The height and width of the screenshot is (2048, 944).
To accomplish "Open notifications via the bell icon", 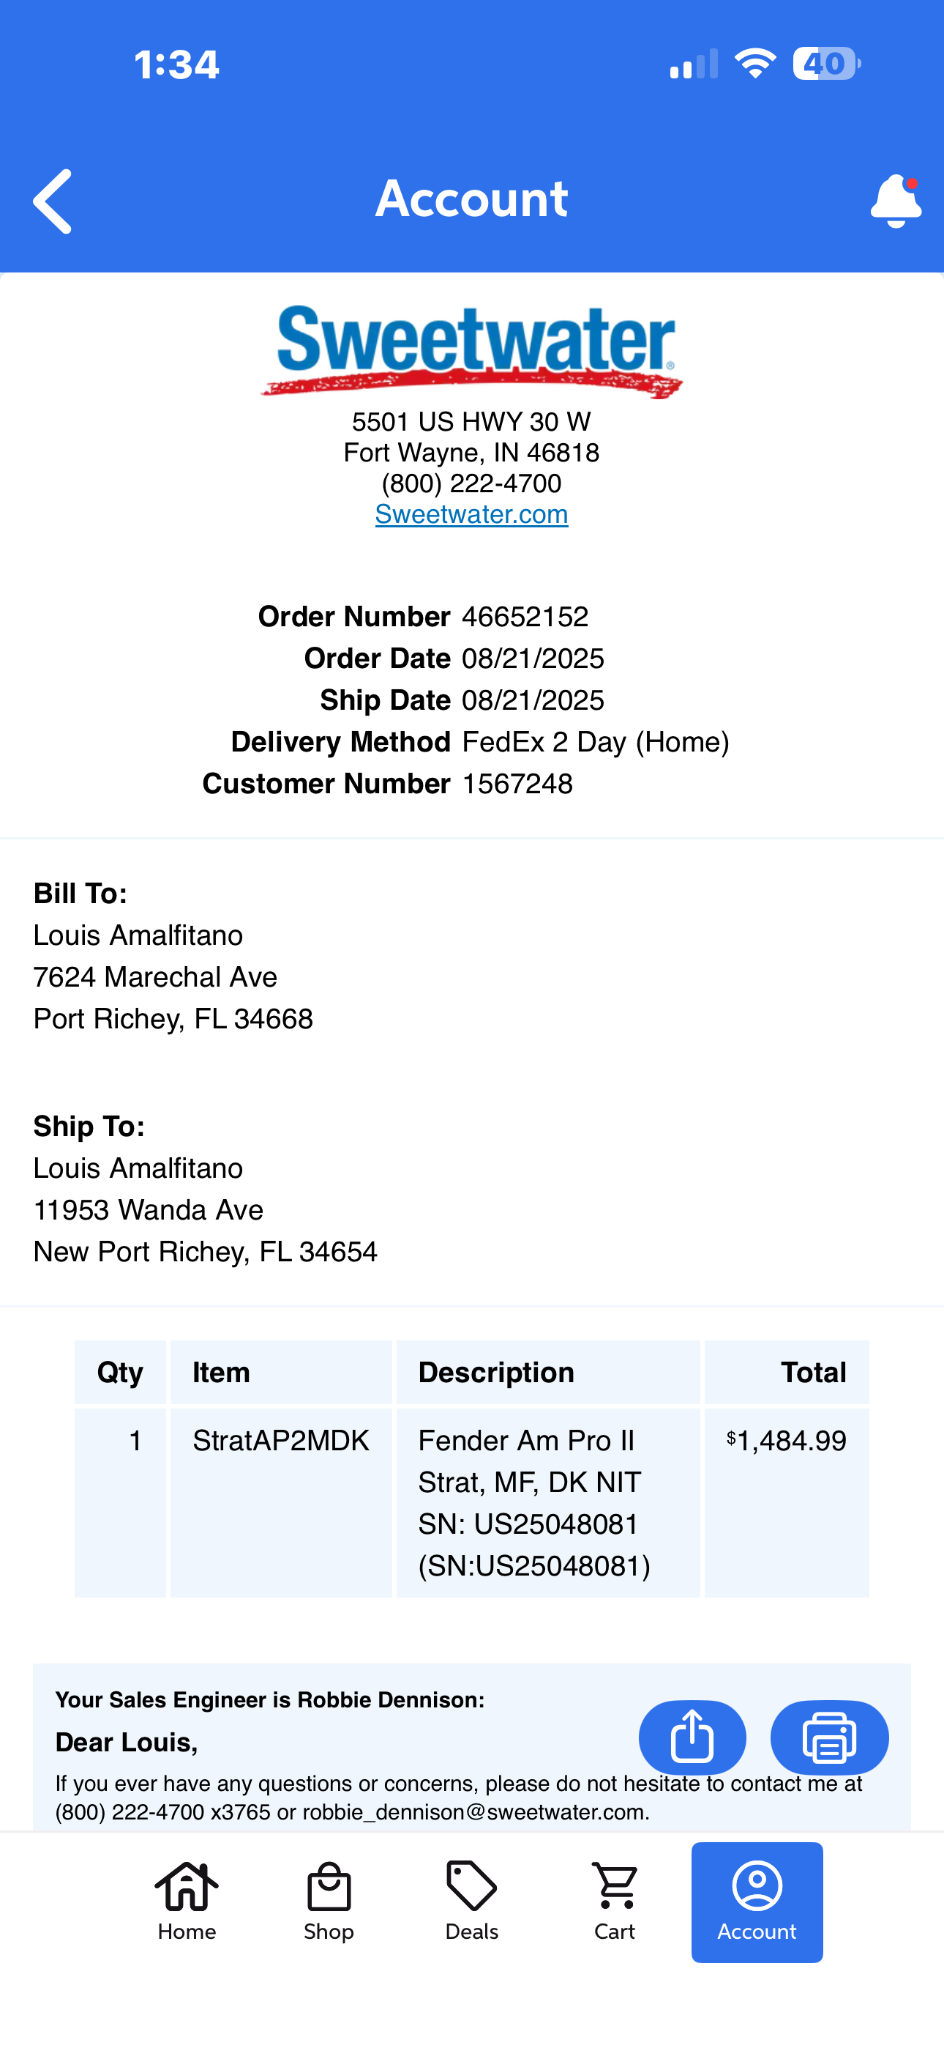I will point(896,200).
